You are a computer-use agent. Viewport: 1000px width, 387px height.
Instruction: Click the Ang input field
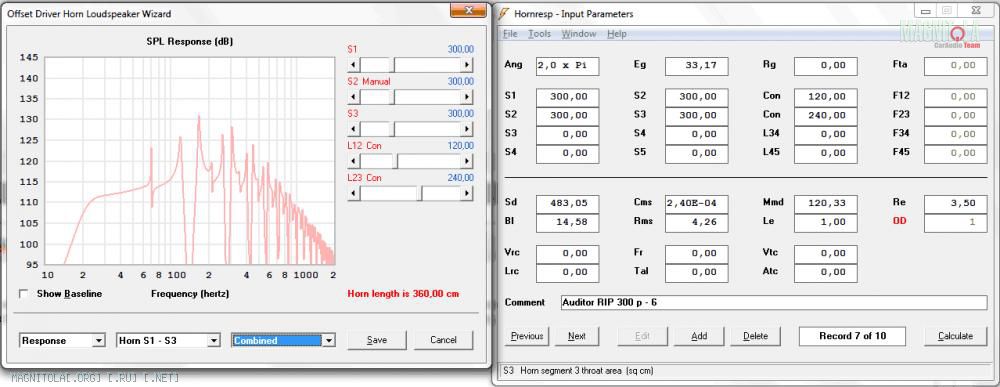tap(568, 66)
